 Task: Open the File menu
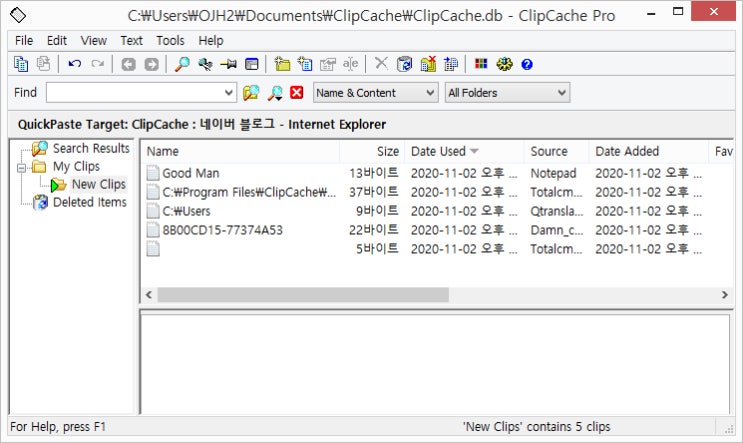click(x=24, y=41)
